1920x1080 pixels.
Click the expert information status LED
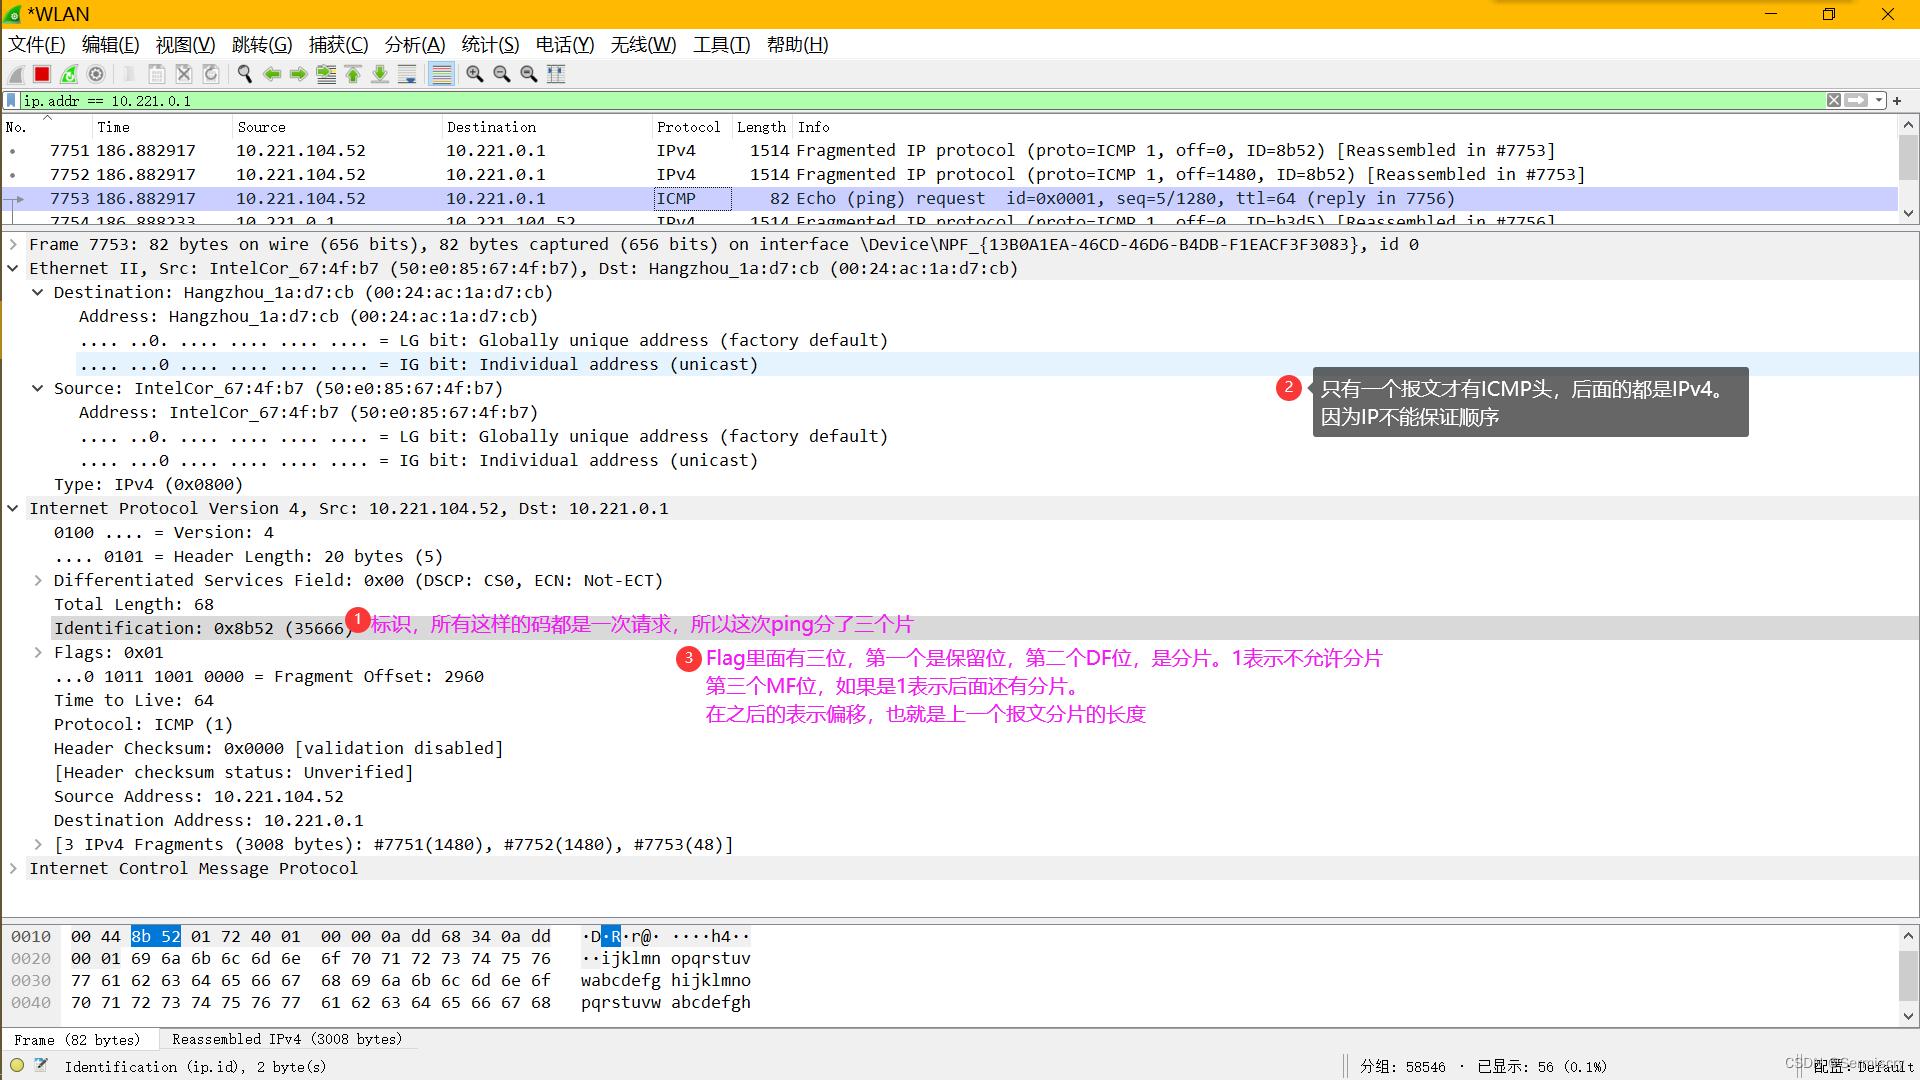(17, 1066)
